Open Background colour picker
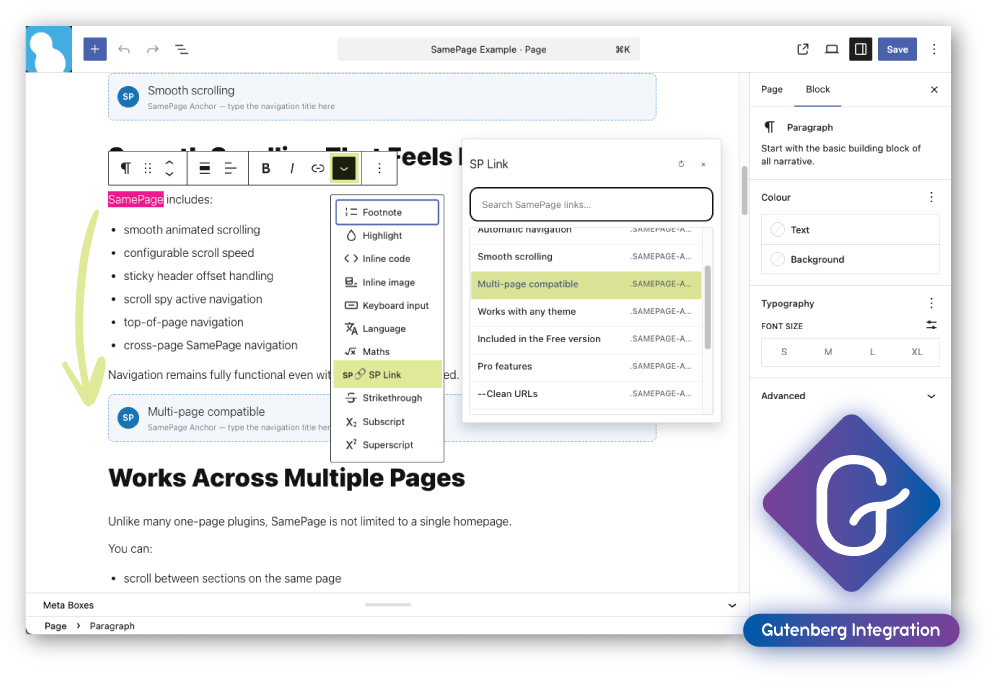 850,259
